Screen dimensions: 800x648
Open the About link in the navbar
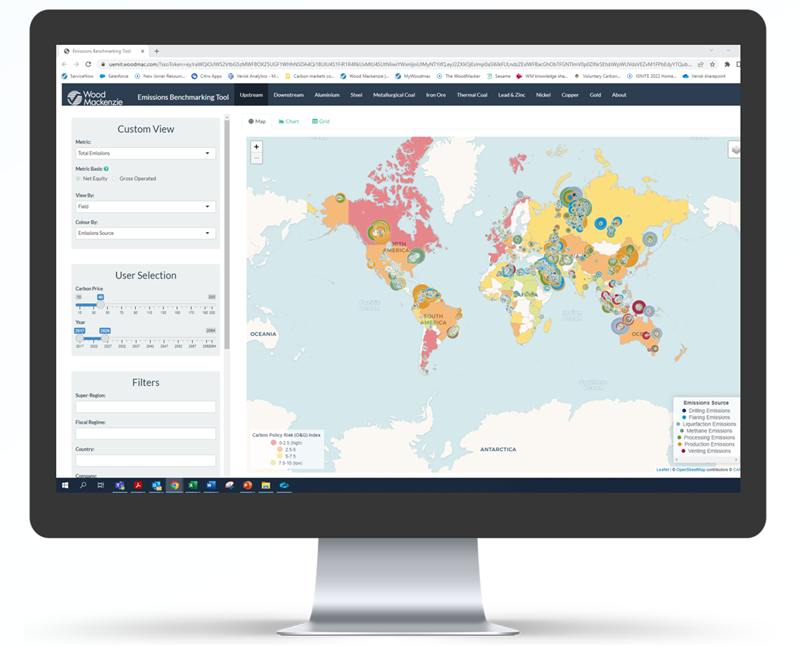[619, 95]
